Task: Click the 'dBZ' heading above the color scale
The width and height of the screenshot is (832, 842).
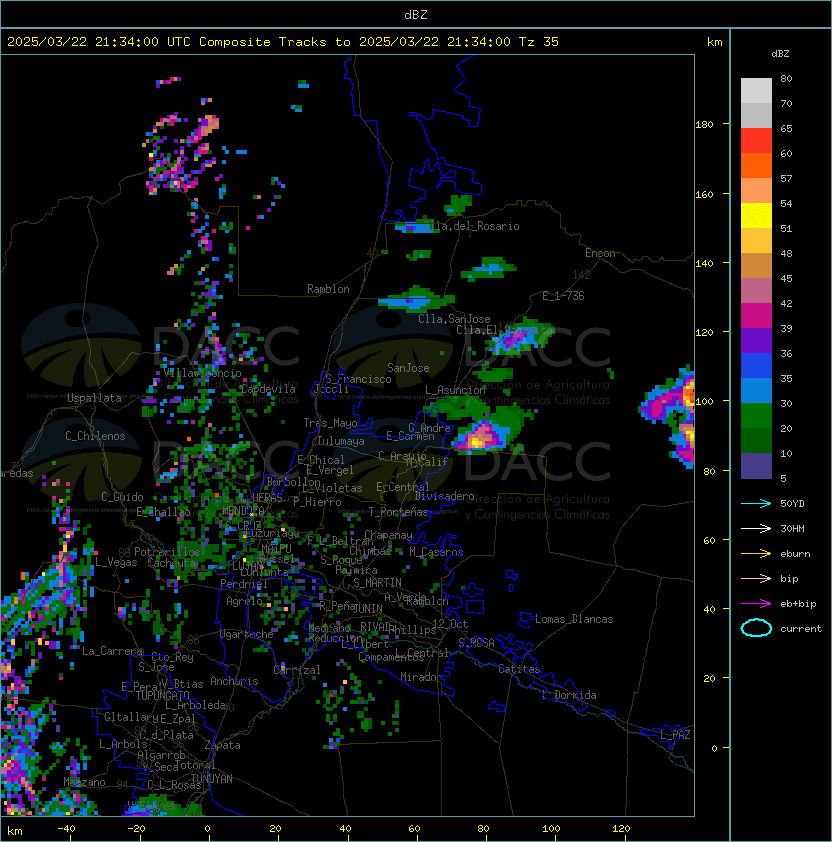Action: click(780, 54)
